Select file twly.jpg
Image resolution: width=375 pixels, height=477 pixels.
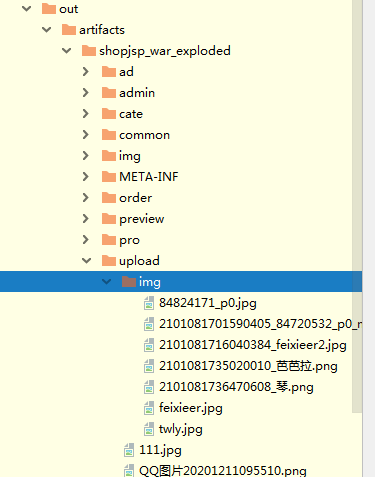181,429
